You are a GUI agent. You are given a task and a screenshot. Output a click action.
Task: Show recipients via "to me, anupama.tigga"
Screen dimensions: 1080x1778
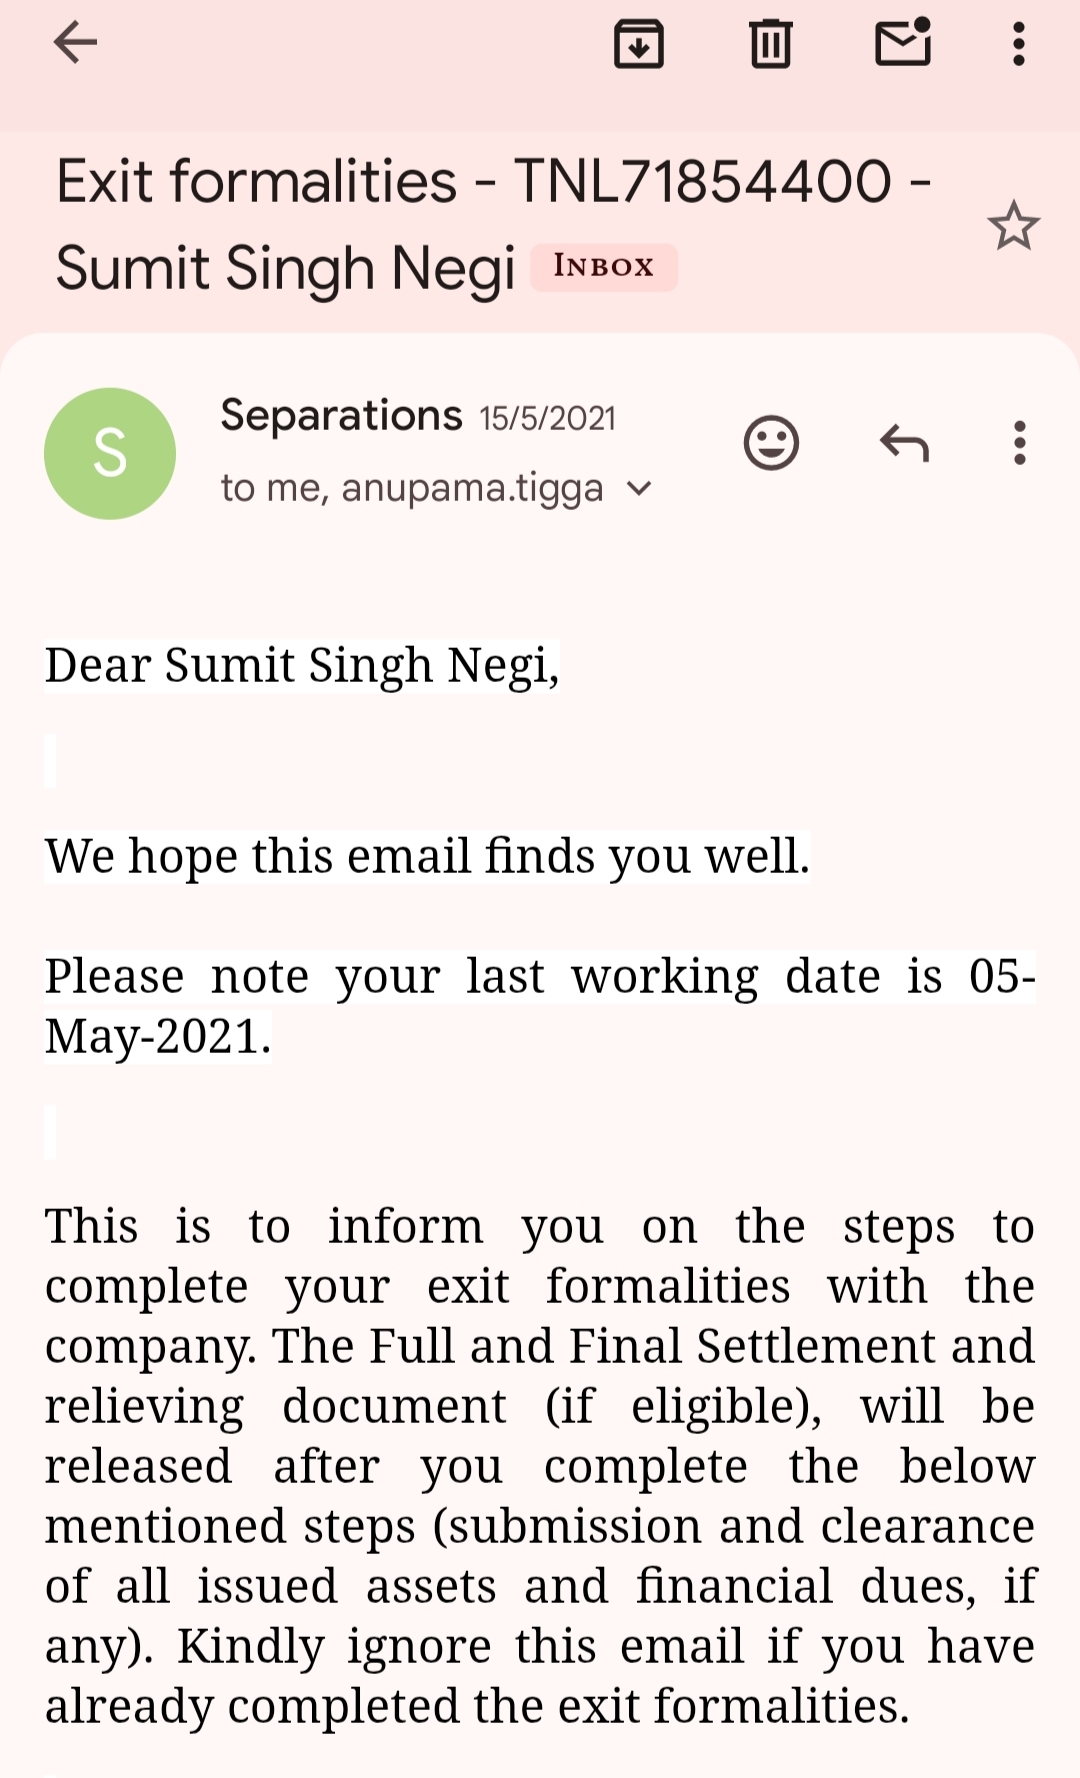(412, 489)
